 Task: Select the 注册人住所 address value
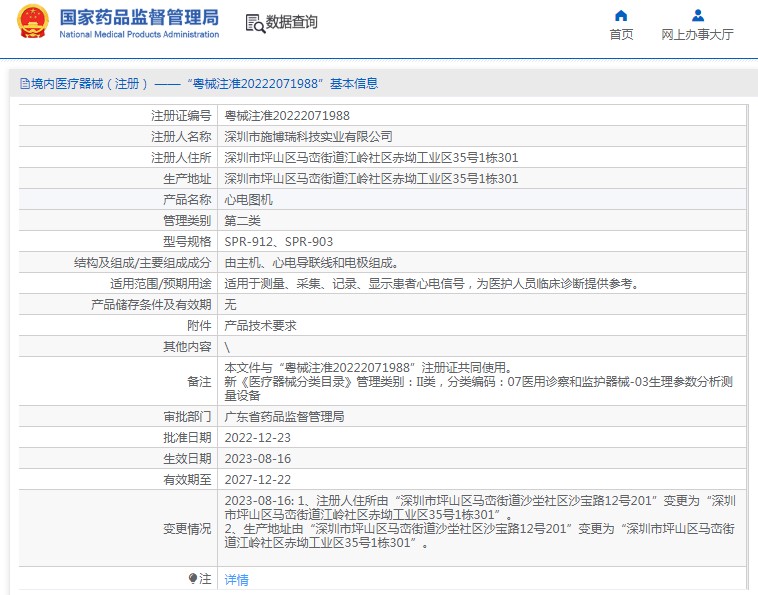pyautogui.click(x=371, y=158)
